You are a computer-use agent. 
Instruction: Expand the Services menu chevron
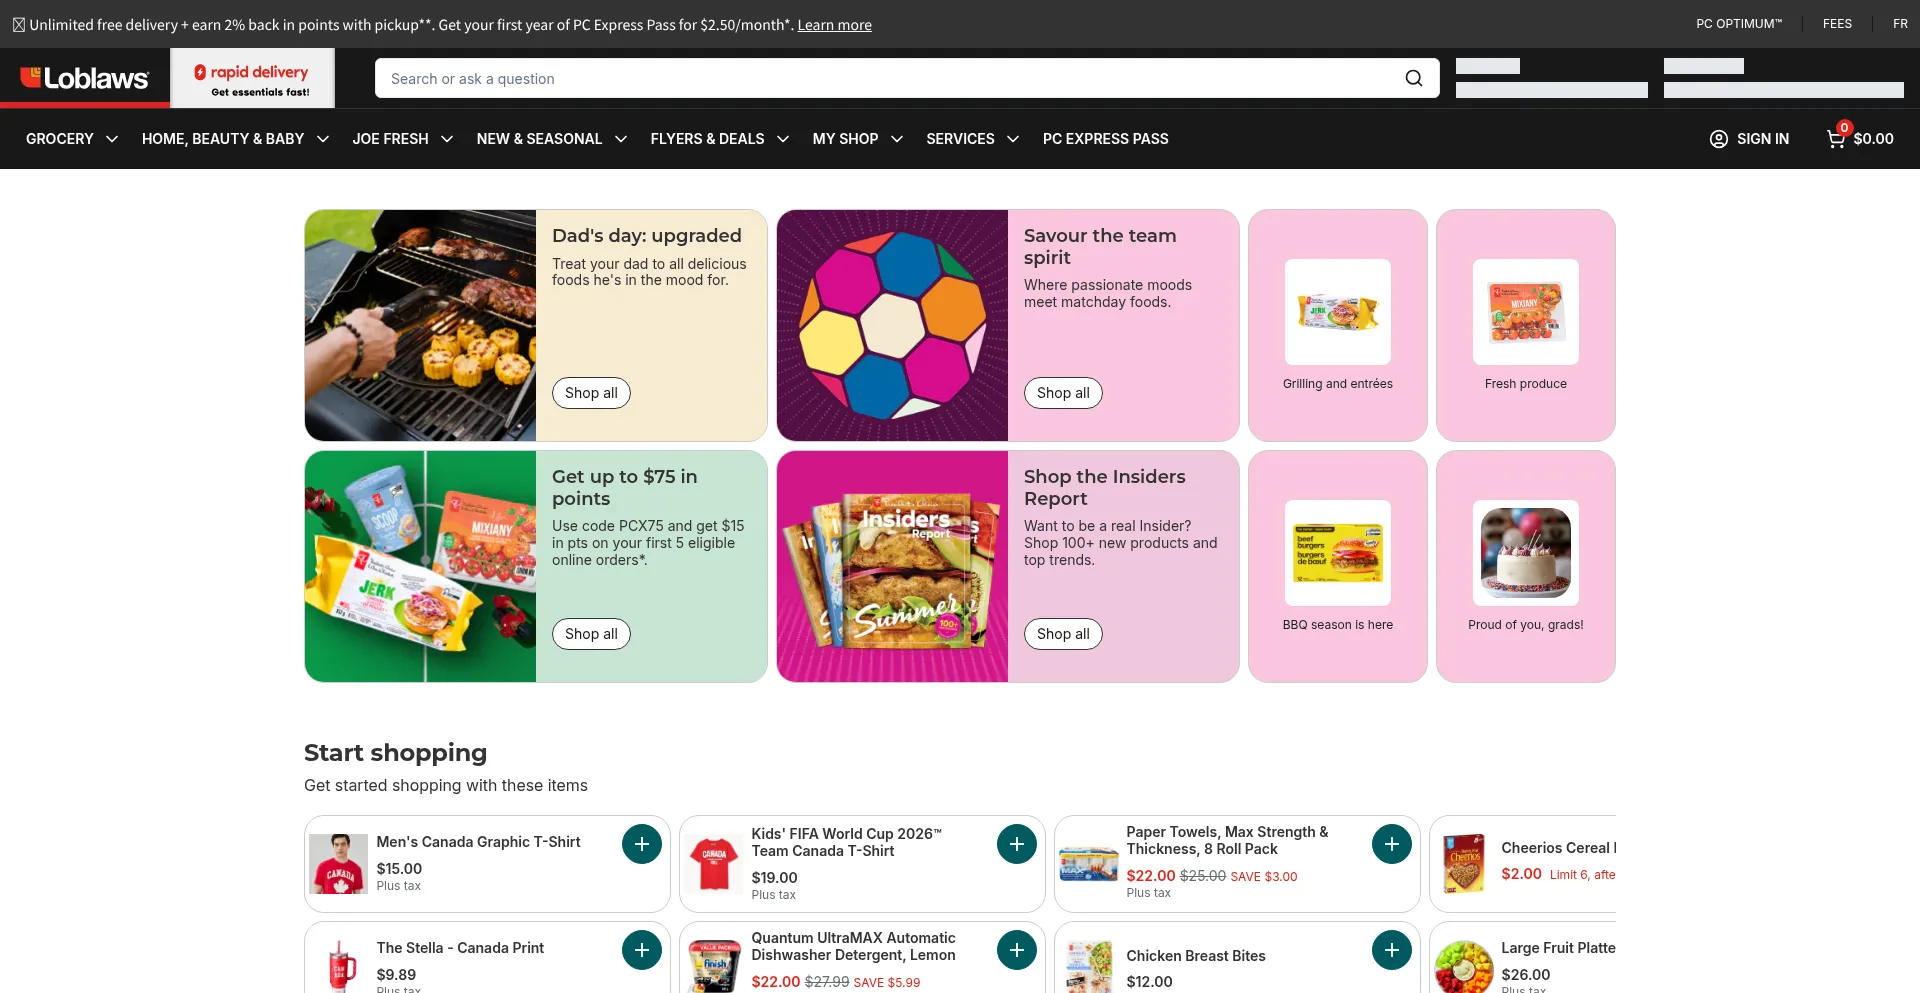coord(1013,139)
